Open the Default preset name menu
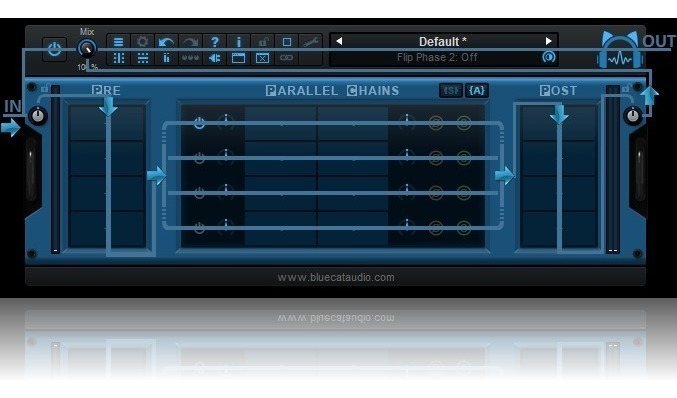Viewport: 677px width, 398px height. point(443,41)
